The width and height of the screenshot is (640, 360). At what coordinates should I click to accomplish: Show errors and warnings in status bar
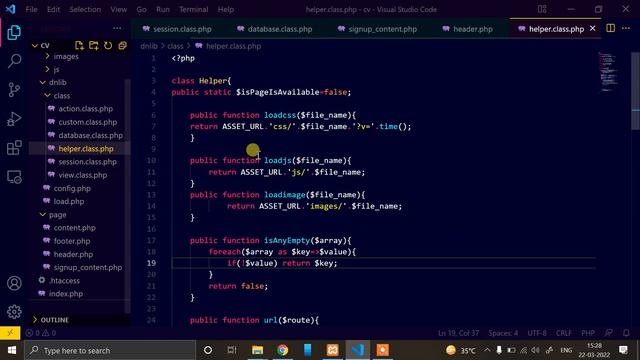pyautogui.click(x=41, y=333)
